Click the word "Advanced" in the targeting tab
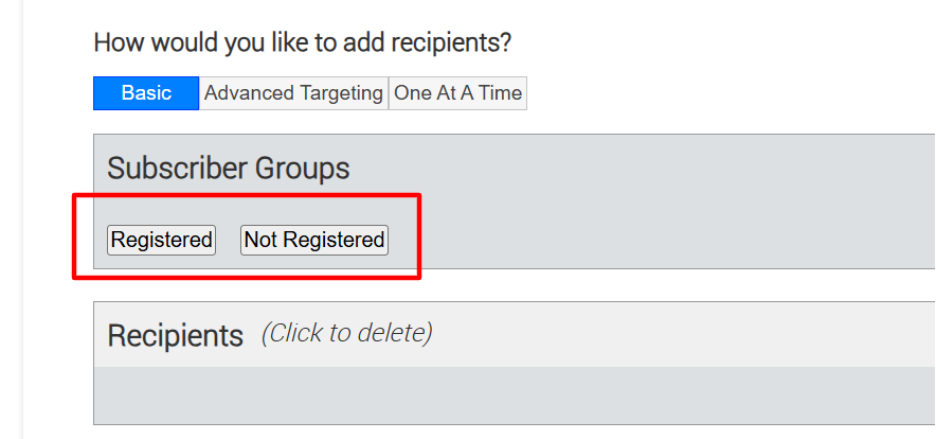Screen dimensions: 936x439 (244, 93)
